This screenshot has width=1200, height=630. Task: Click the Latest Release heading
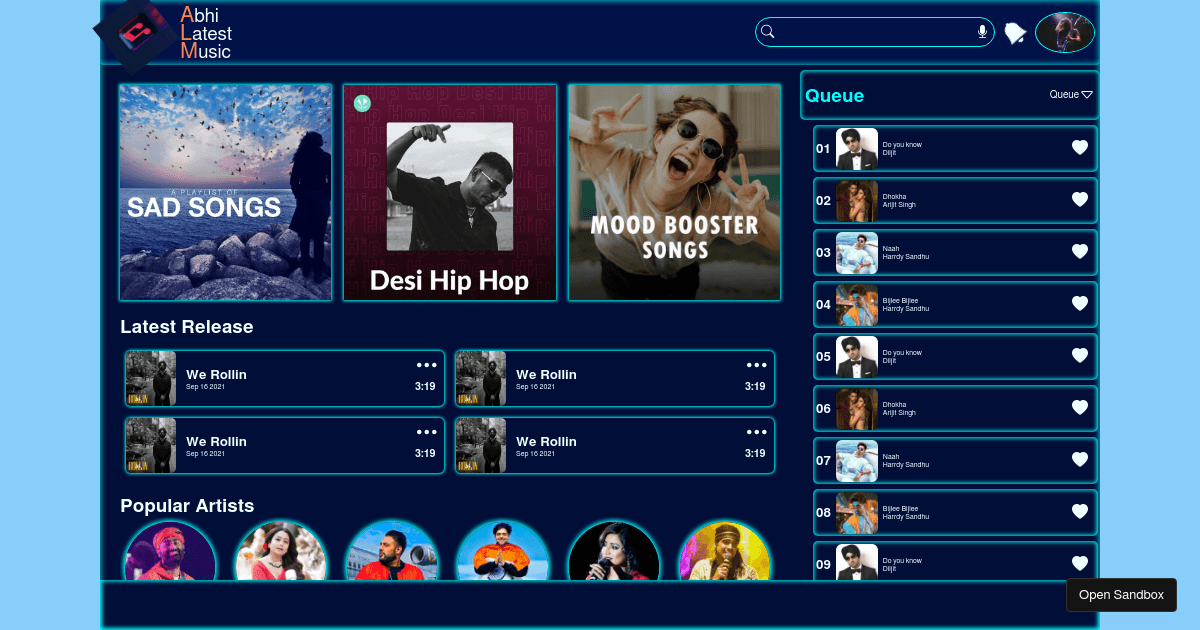(187, 327)
